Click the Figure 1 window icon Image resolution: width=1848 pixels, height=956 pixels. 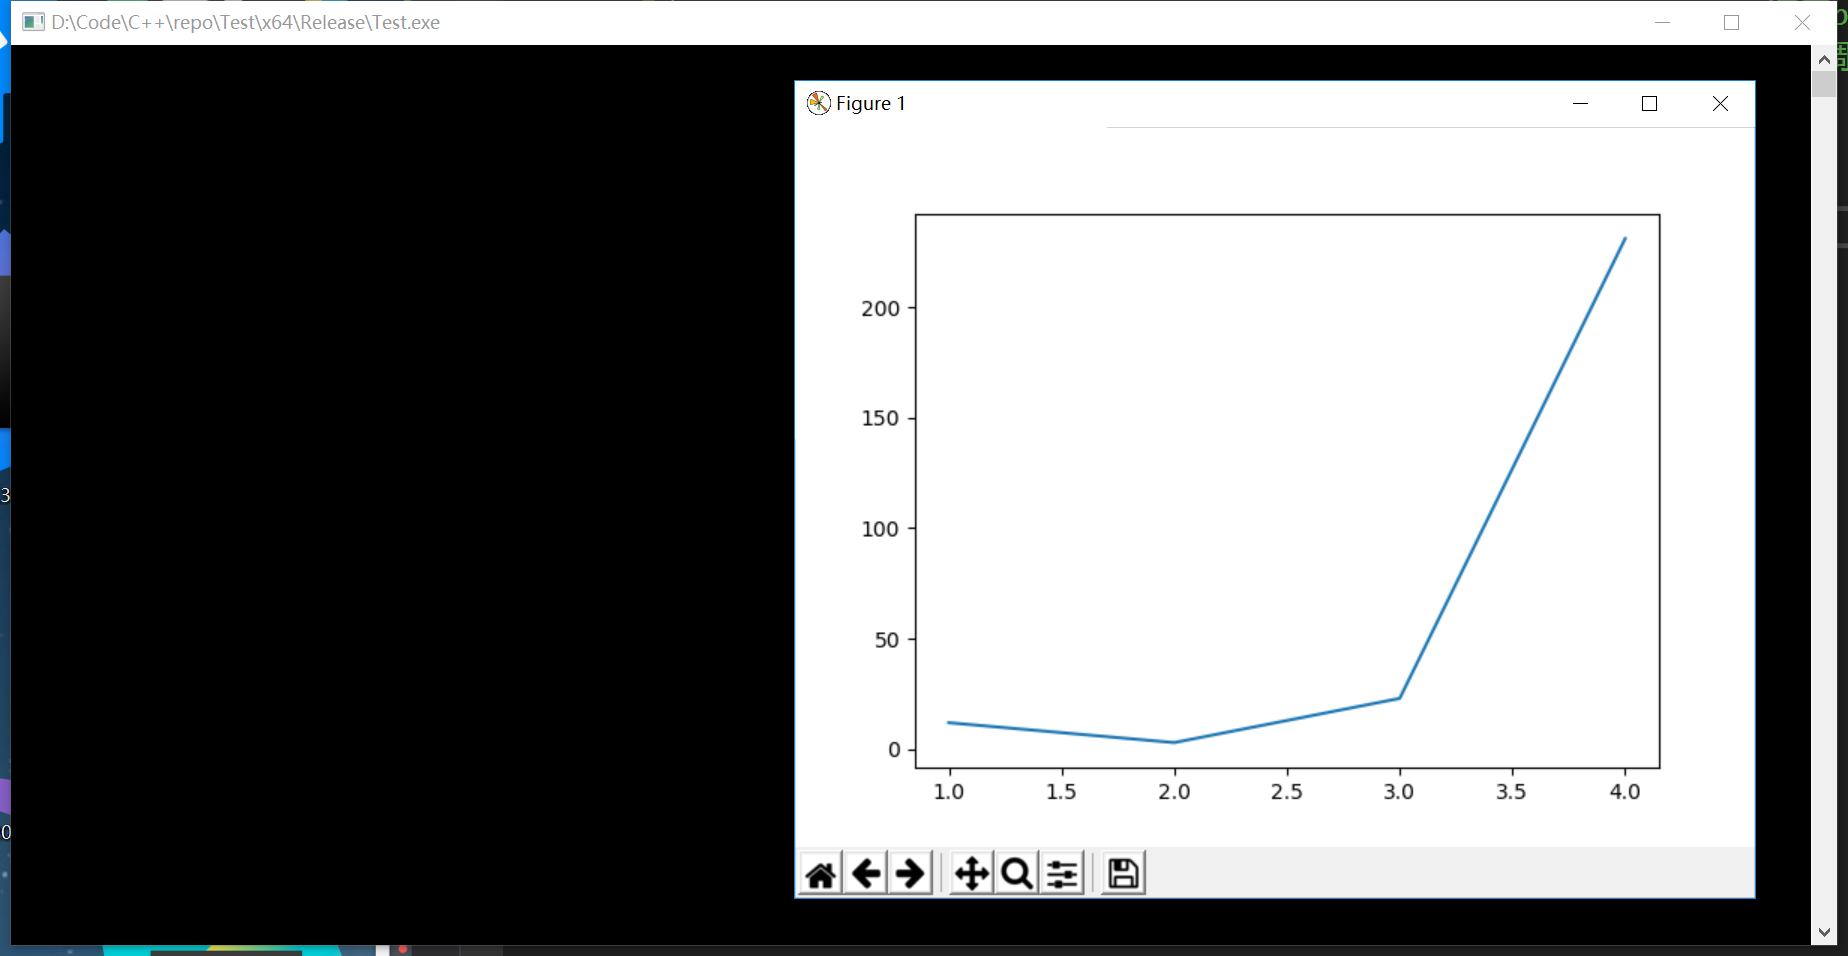818,102
